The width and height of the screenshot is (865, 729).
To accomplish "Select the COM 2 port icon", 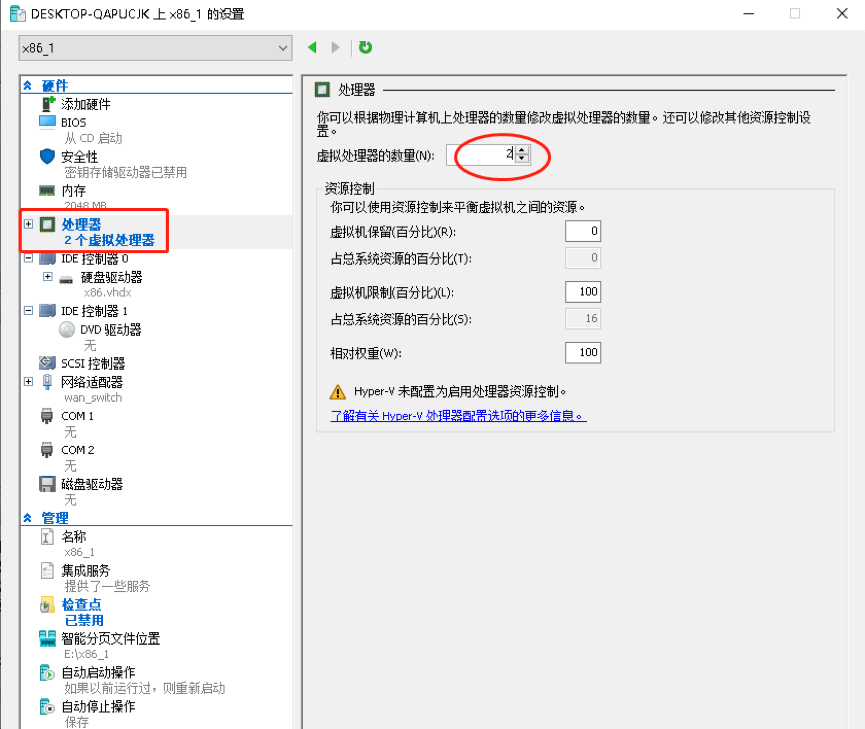I will [47, 450].
